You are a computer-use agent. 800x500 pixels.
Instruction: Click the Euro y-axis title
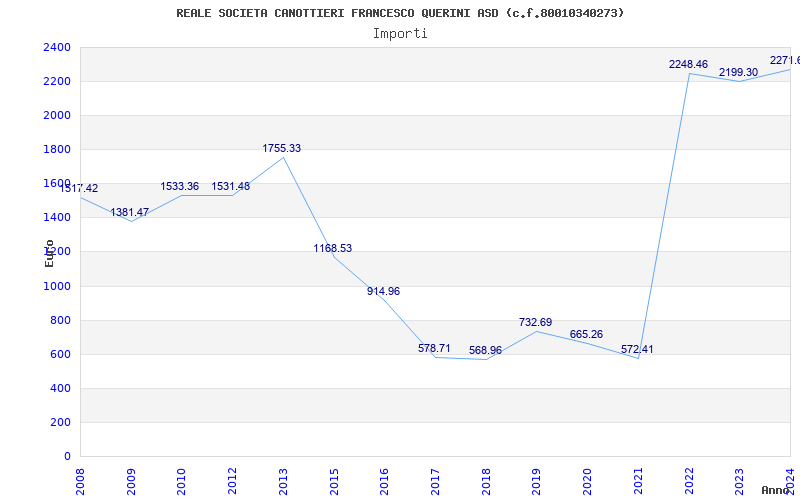click(x=49, y=253)
